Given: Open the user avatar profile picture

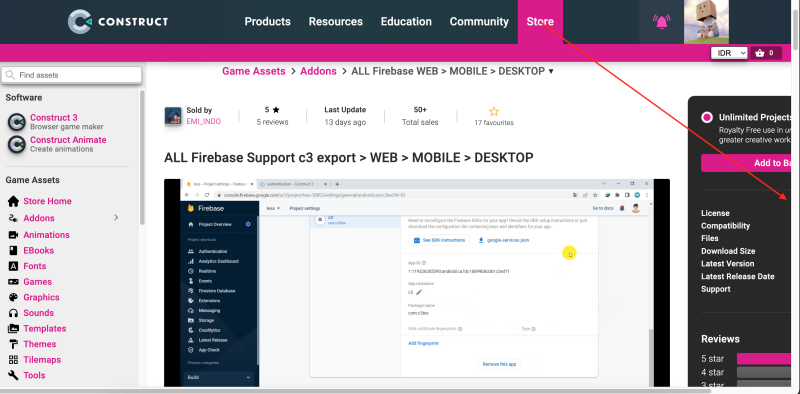Looking at the screenshot, I should pos(706,21).
